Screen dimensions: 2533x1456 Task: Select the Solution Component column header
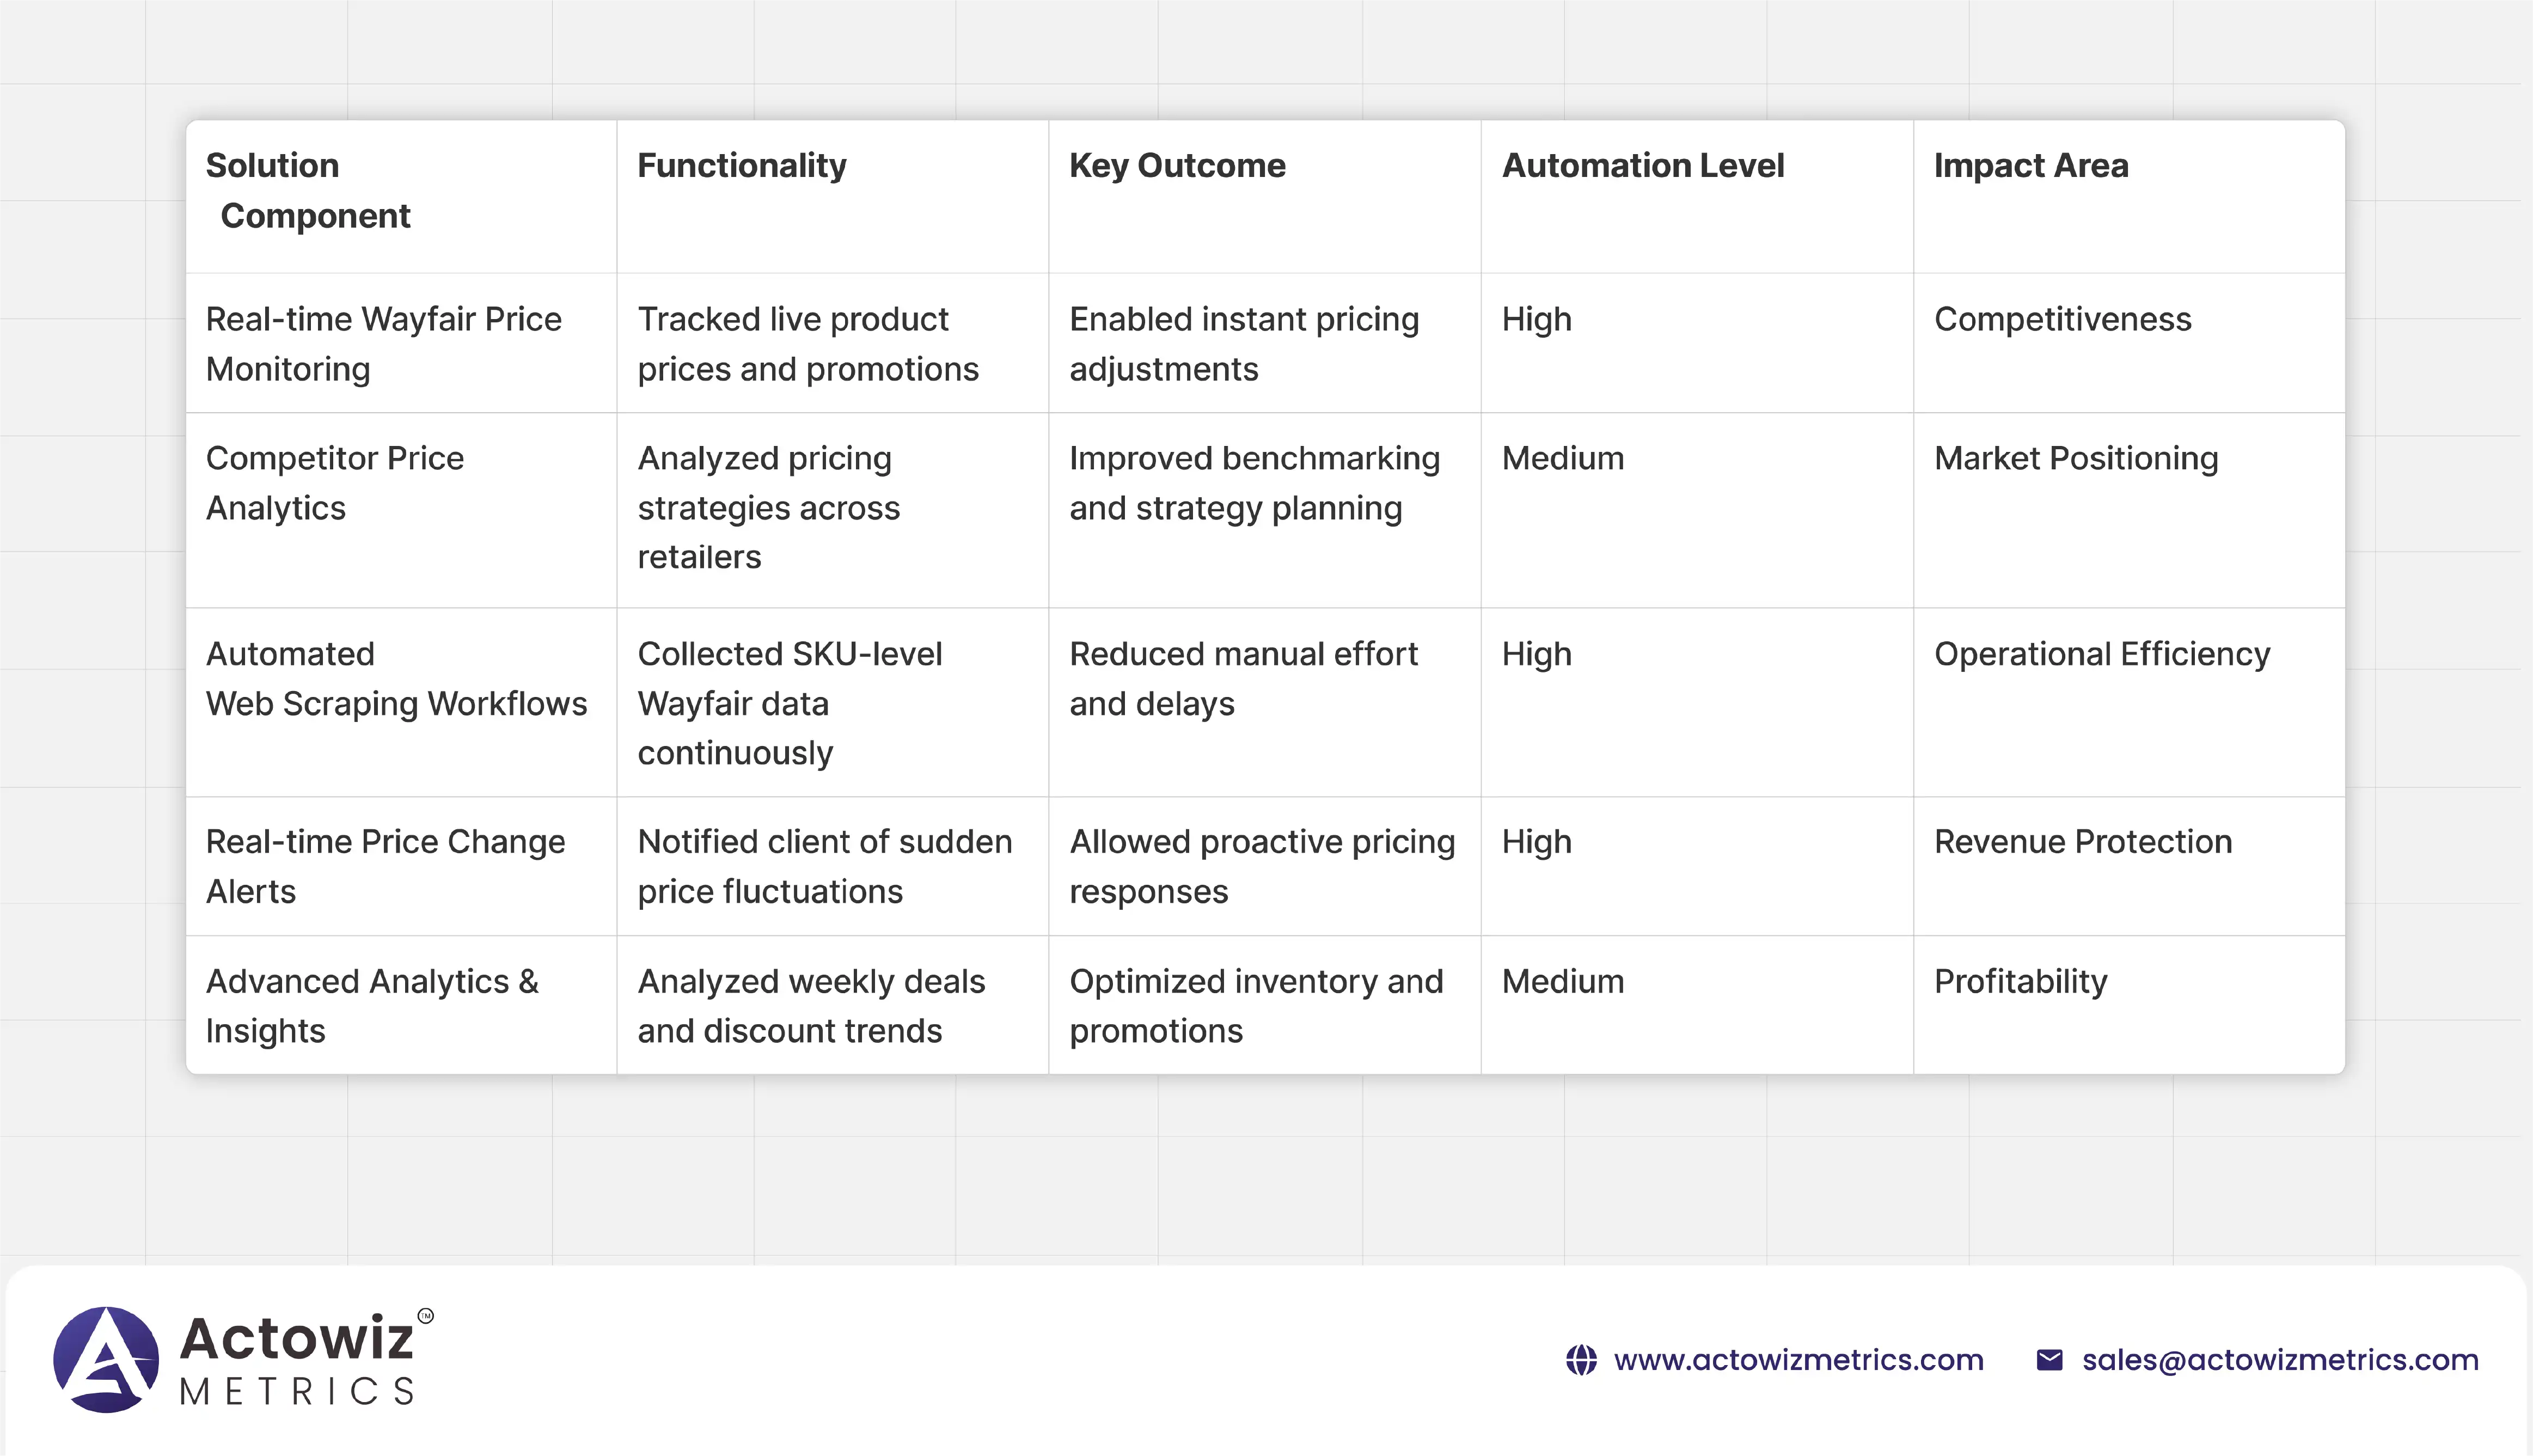pos(308,190)
